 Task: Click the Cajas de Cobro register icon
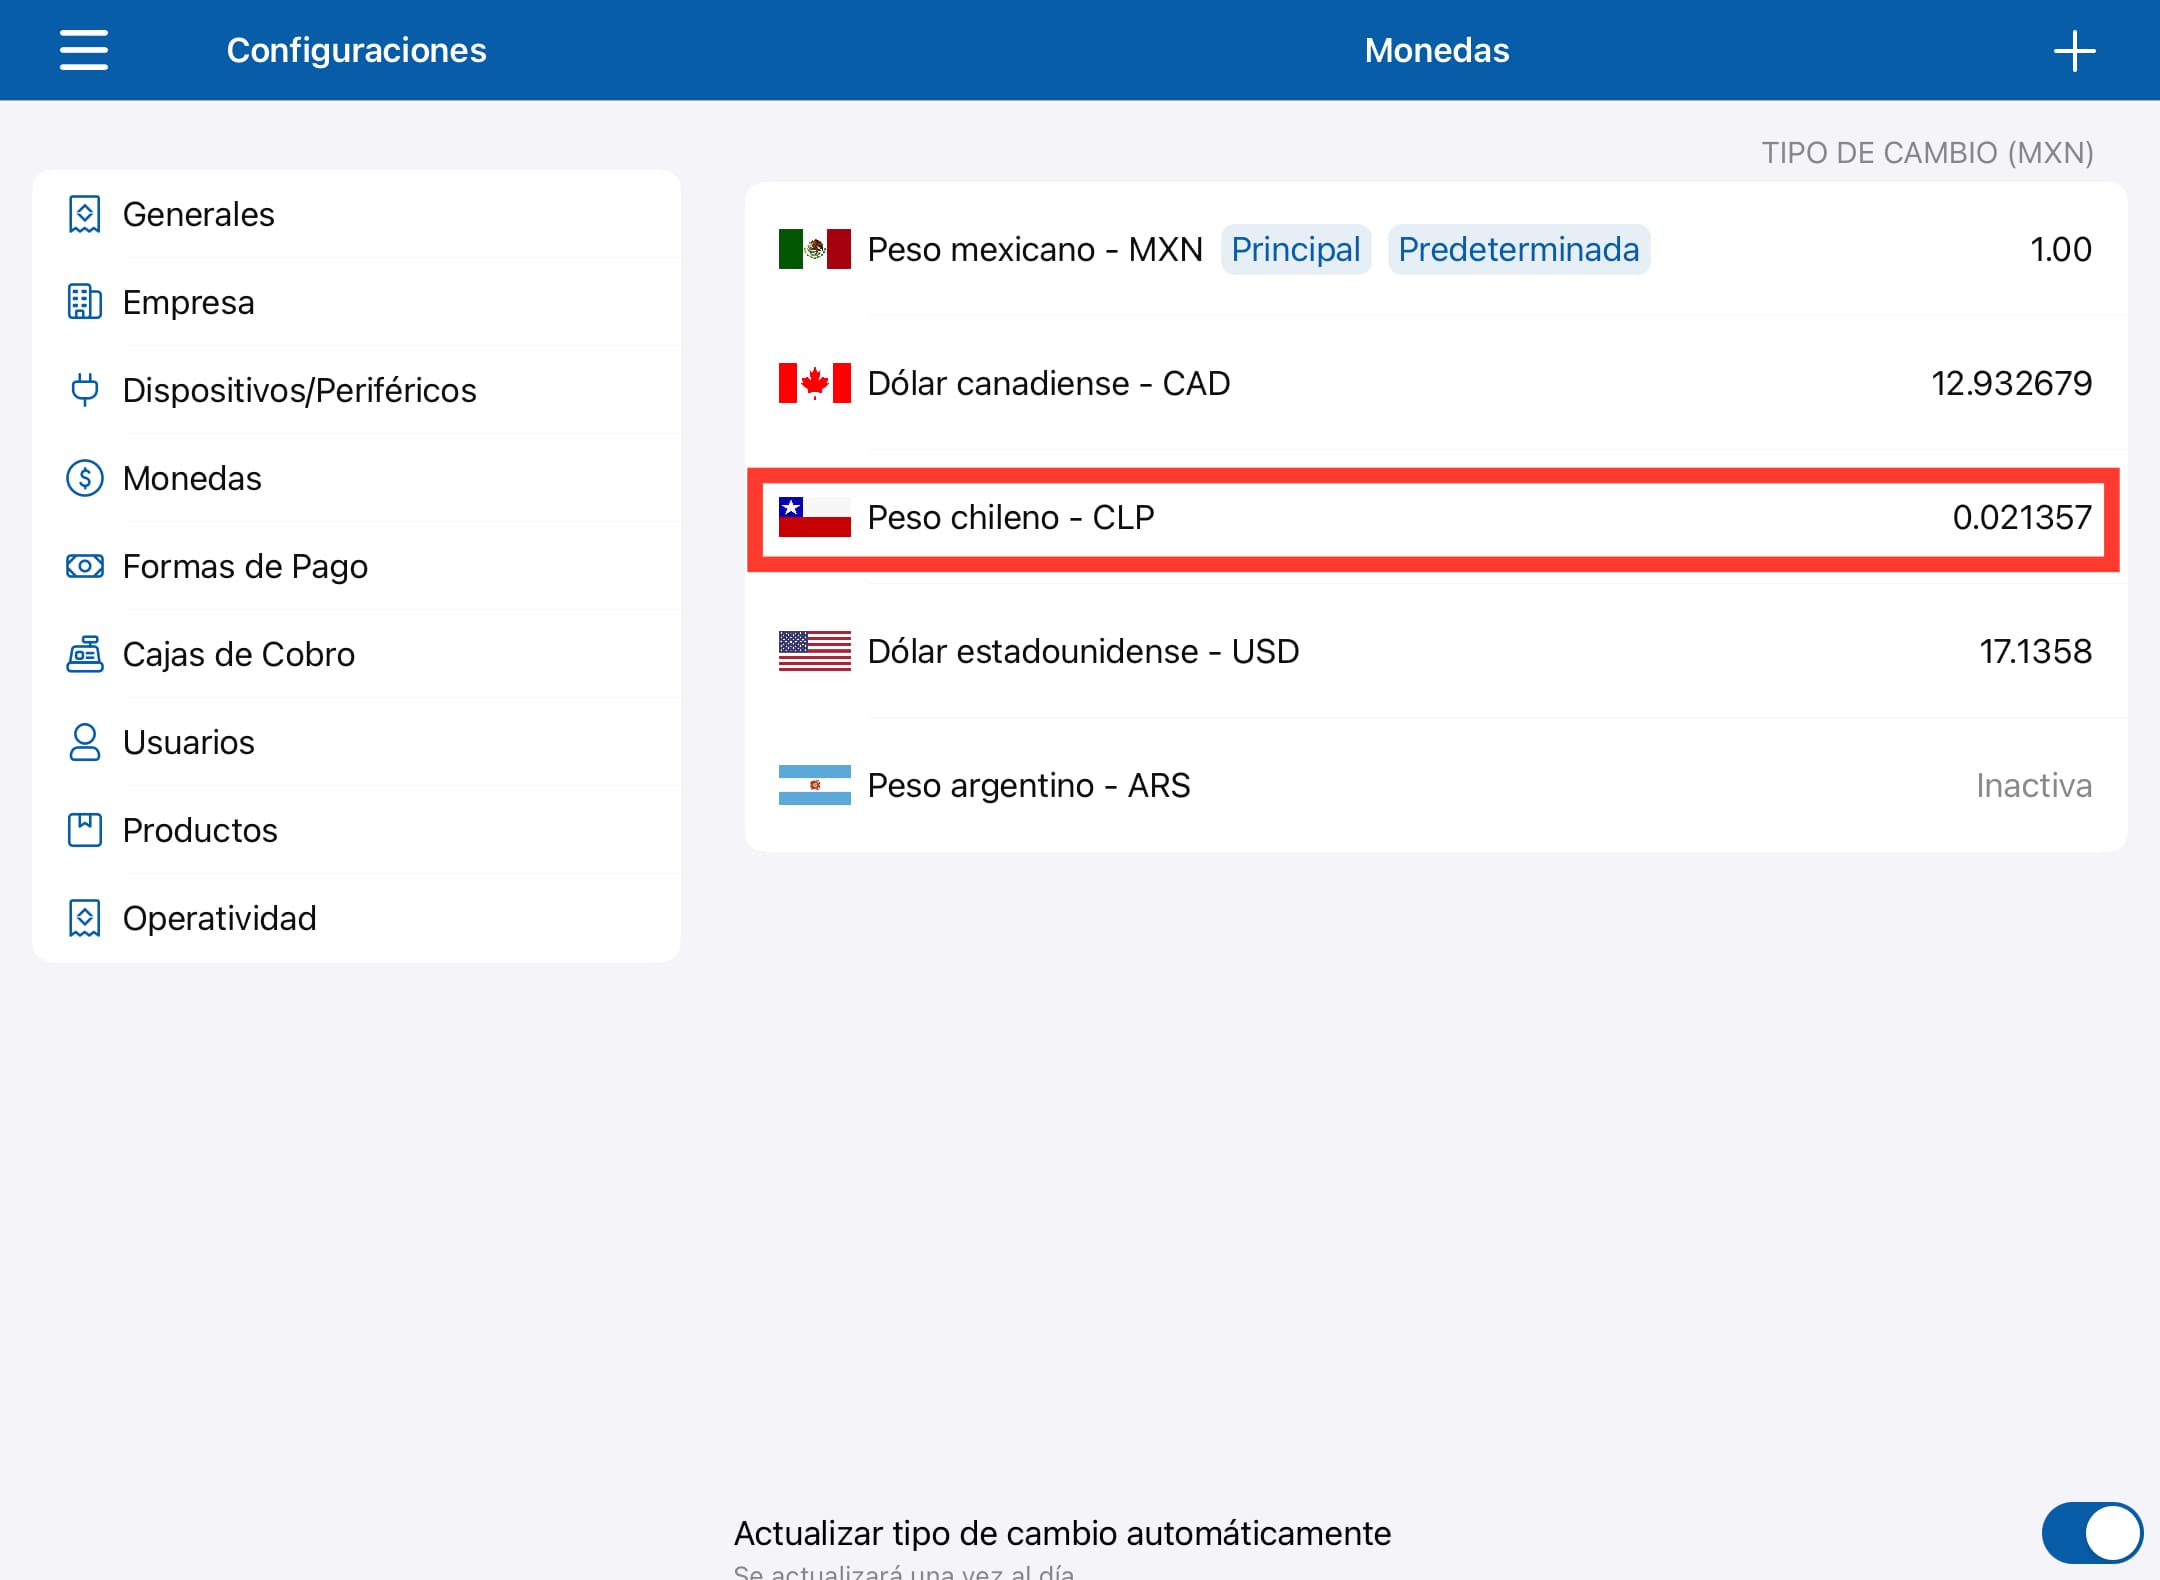pos(85,654)
